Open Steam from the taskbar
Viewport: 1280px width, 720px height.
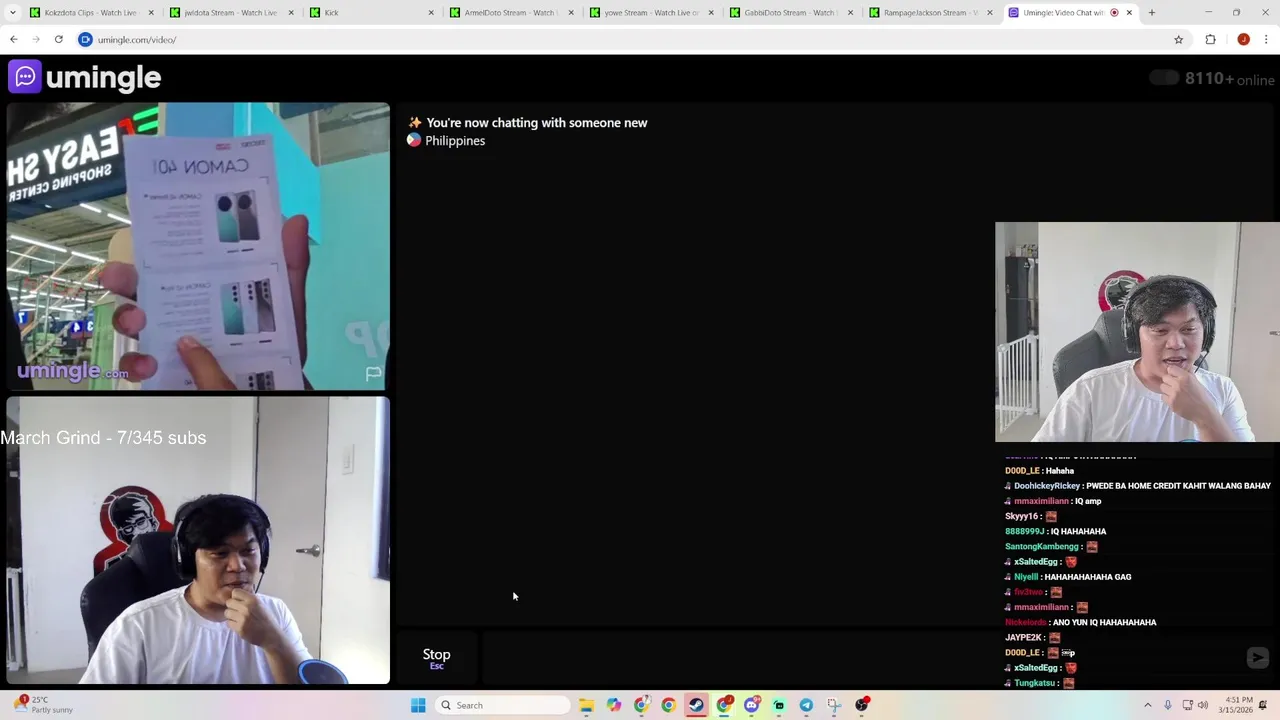(696, 705)
